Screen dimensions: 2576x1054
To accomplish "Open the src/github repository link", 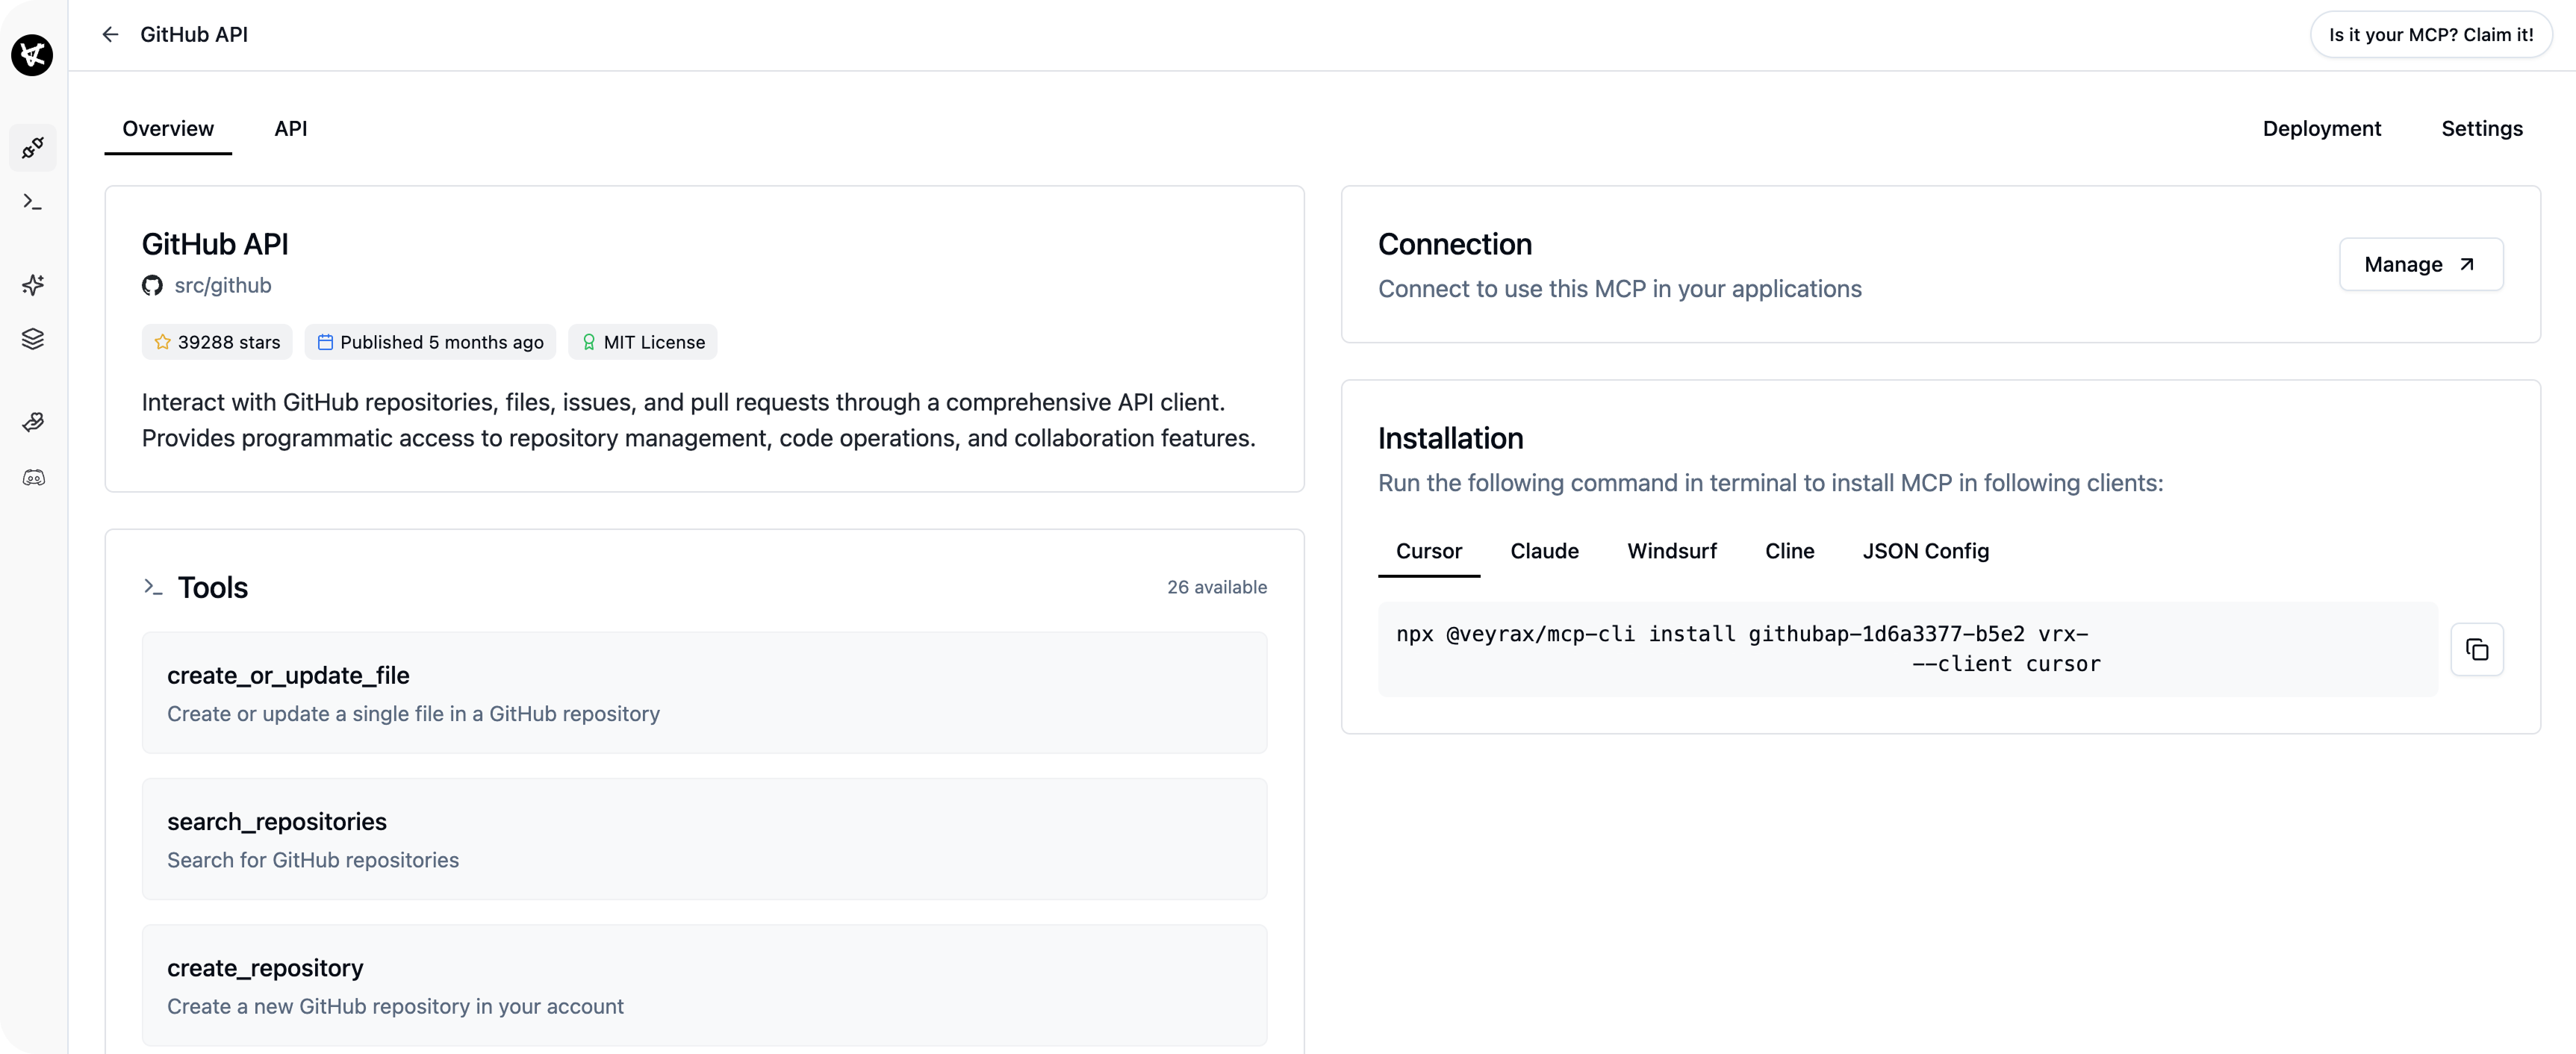I will pos(222,285).
